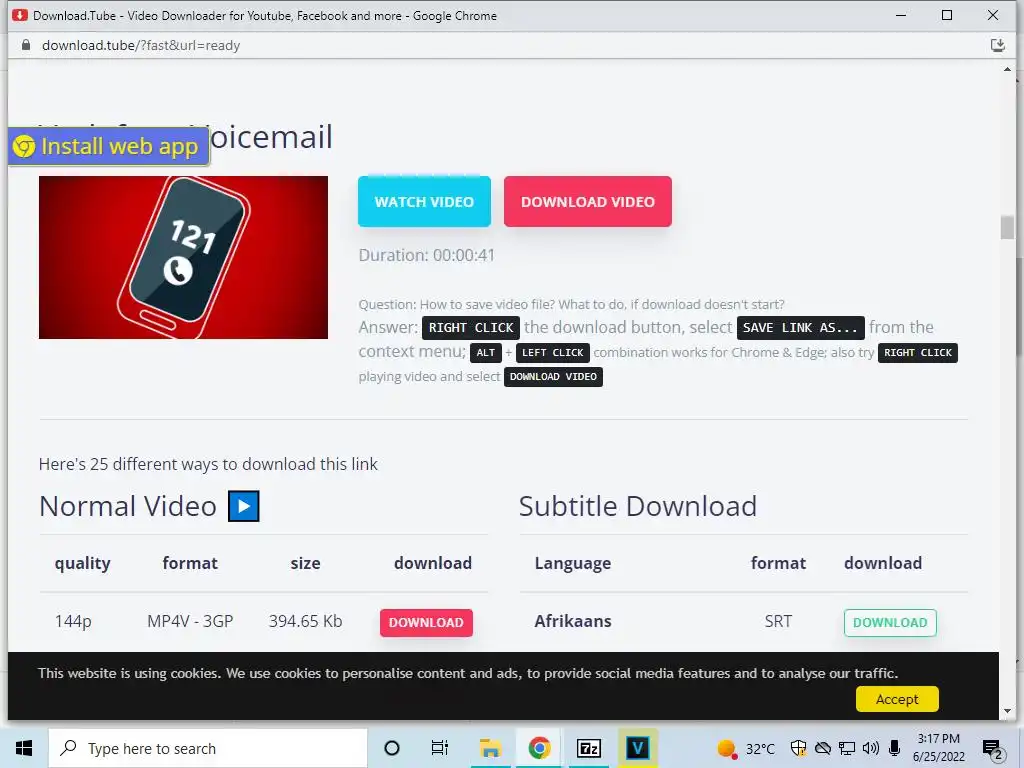Click the scrollbar down arrow

pyautogui.click(x=1007, y=711)
